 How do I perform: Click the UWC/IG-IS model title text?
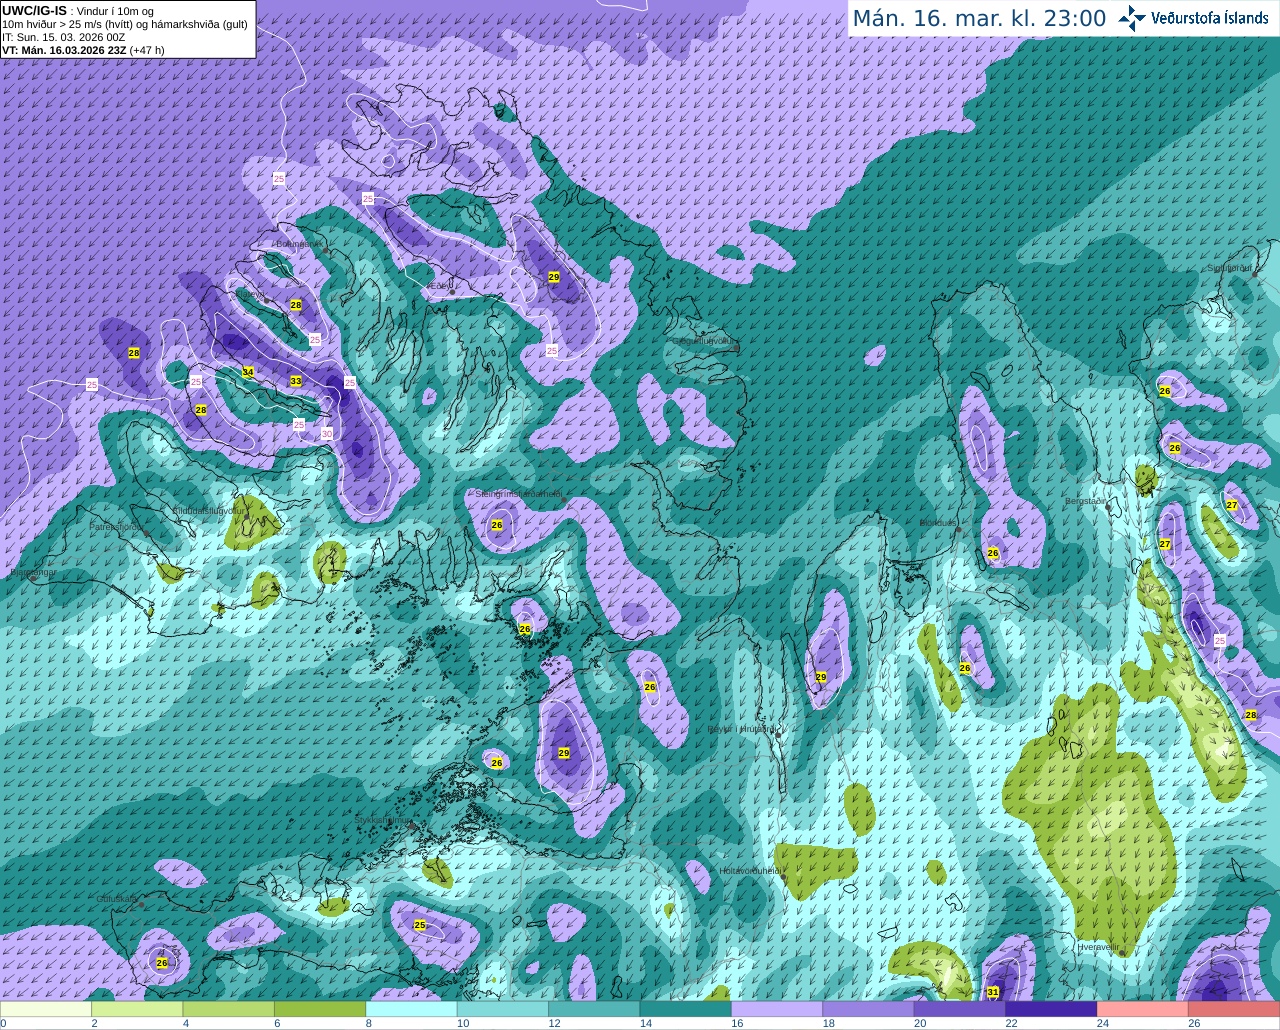pyautogui.click(x=34, y=10)
